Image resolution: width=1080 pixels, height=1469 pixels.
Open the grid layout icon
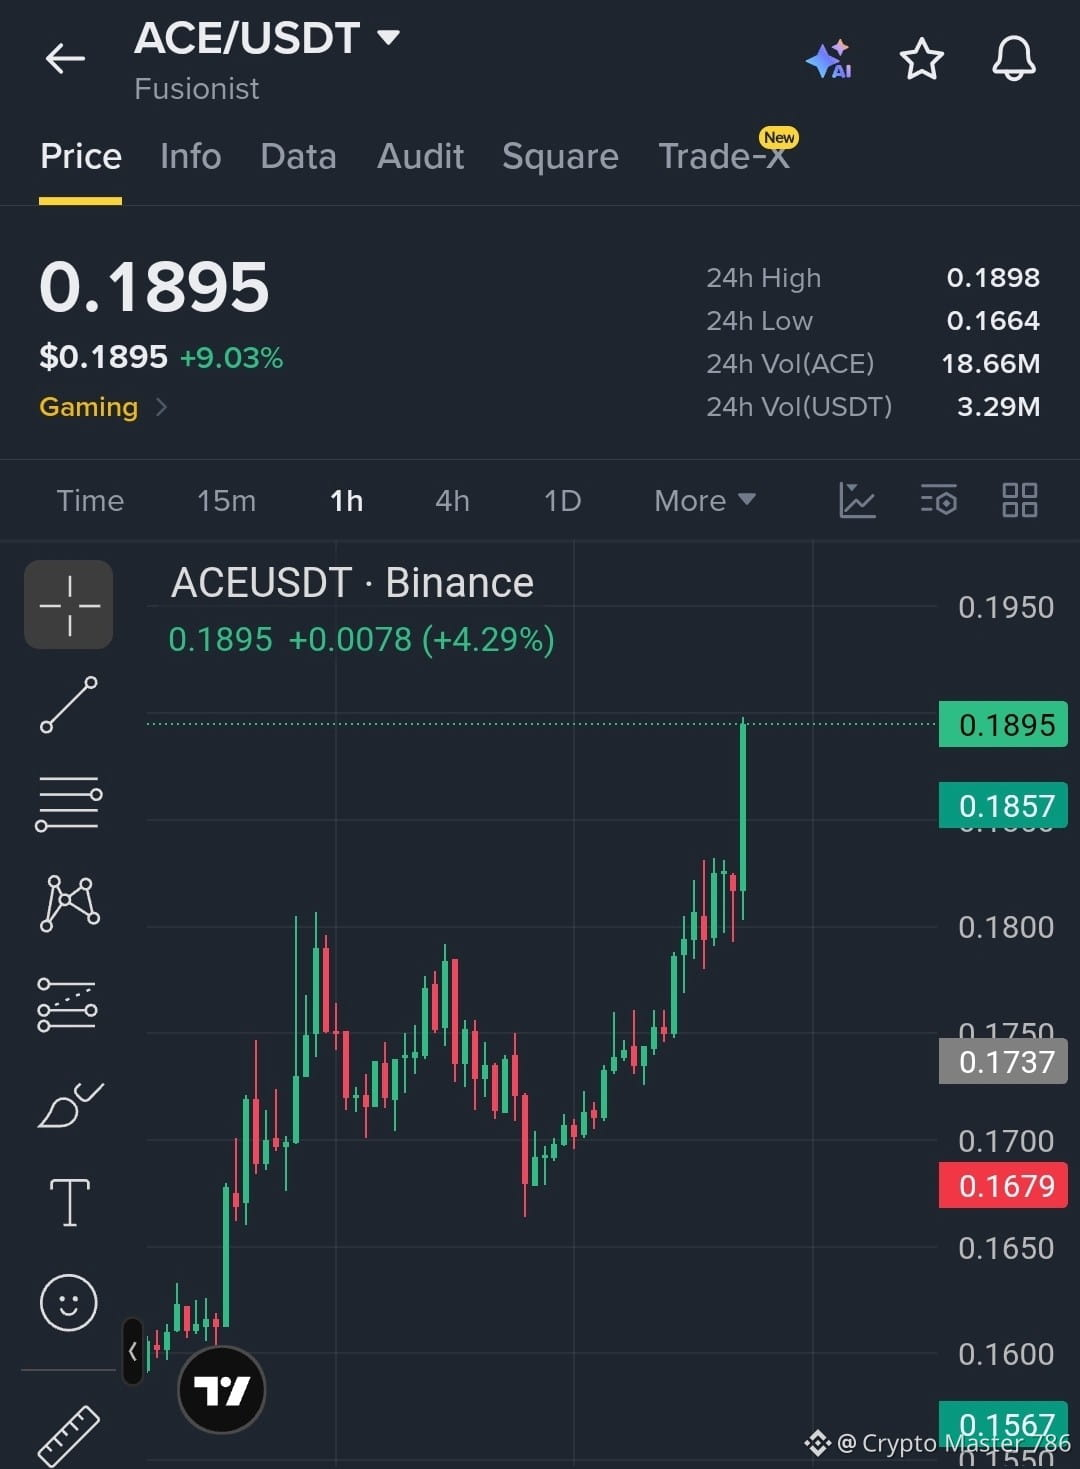pyautogui.click(x=1019, y=499)
